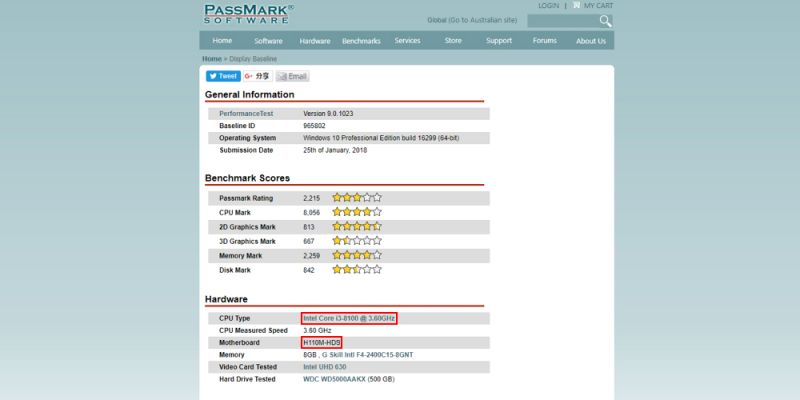Viewport: 800px width, 400px height.
Task: Select CPU Mark score 8,056
Action: [311, 213]
